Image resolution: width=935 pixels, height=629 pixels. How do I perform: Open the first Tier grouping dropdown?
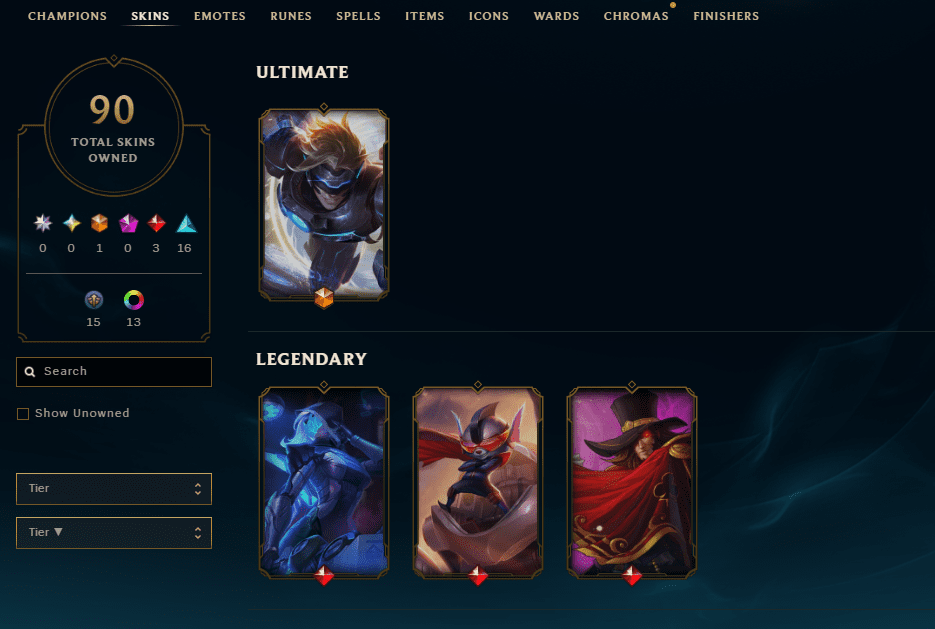click(114, 489)
